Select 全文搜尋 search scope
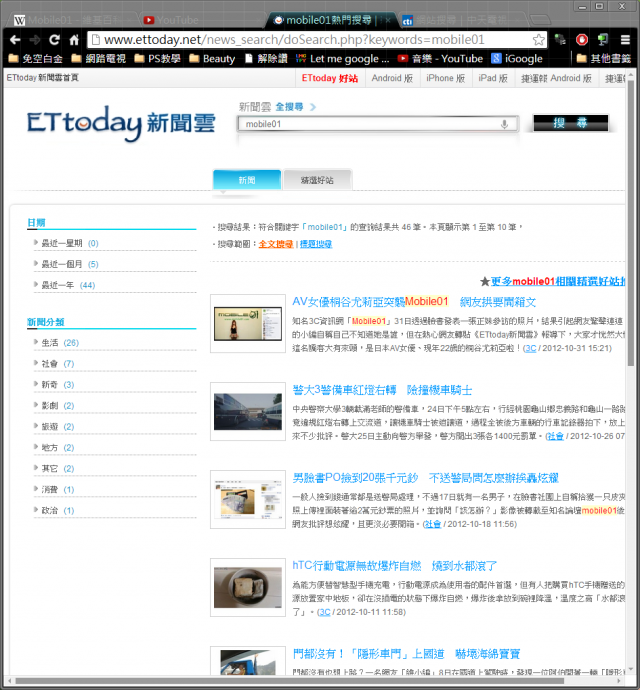Image resolution: width=640 pixels, height=691 pixels. (275, 244)
